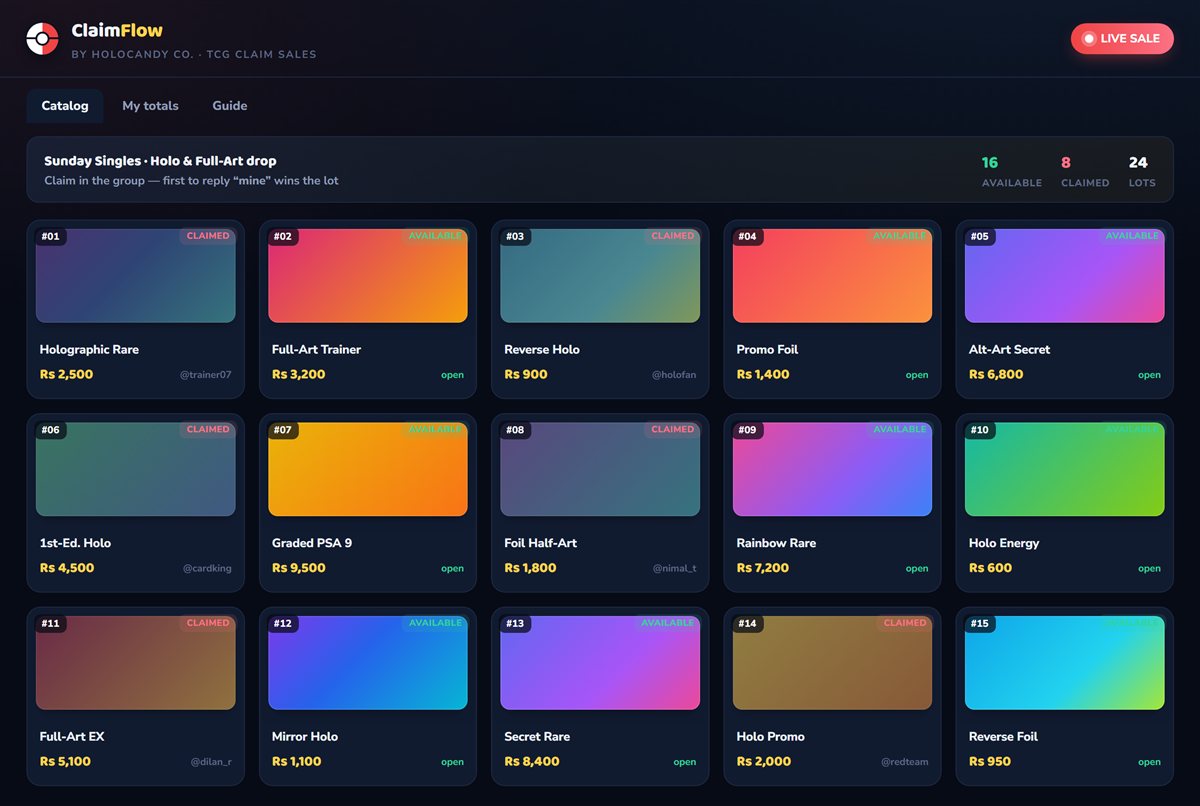Open the Promo Foil card image
Screen dimensions: 1200x806
click(832, 276)
